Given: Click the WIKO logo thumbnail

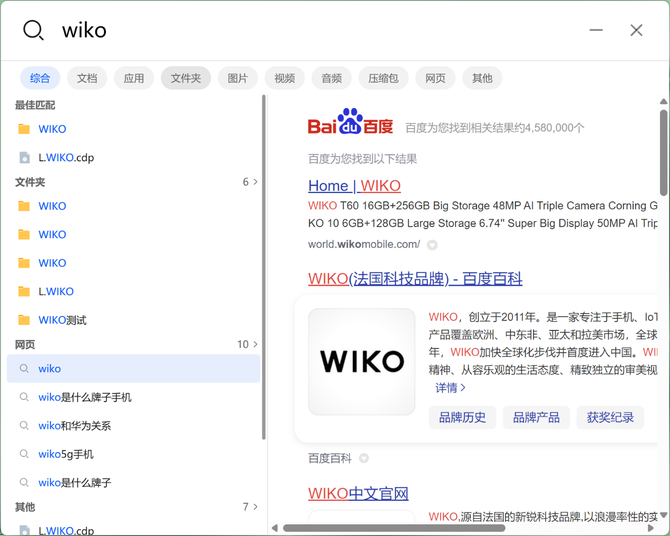Looking at the screenshot, I should click(x=361, y=362).
